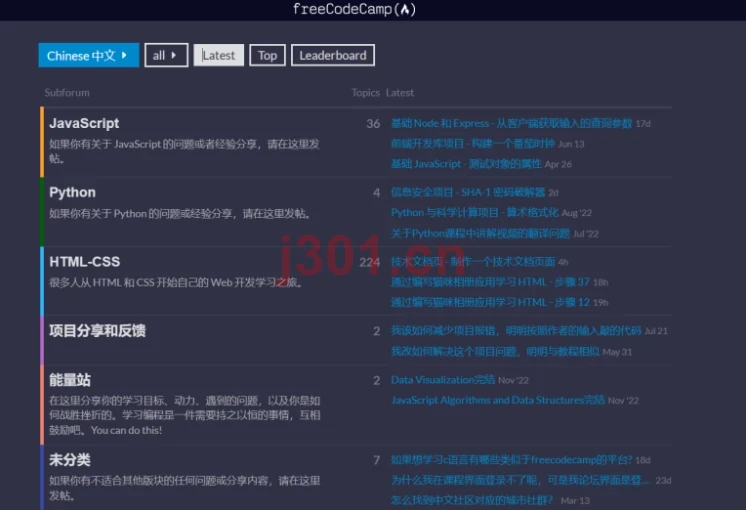
Task: Open the Chinese 中文 category dropdown
Action: click(89, 55)
